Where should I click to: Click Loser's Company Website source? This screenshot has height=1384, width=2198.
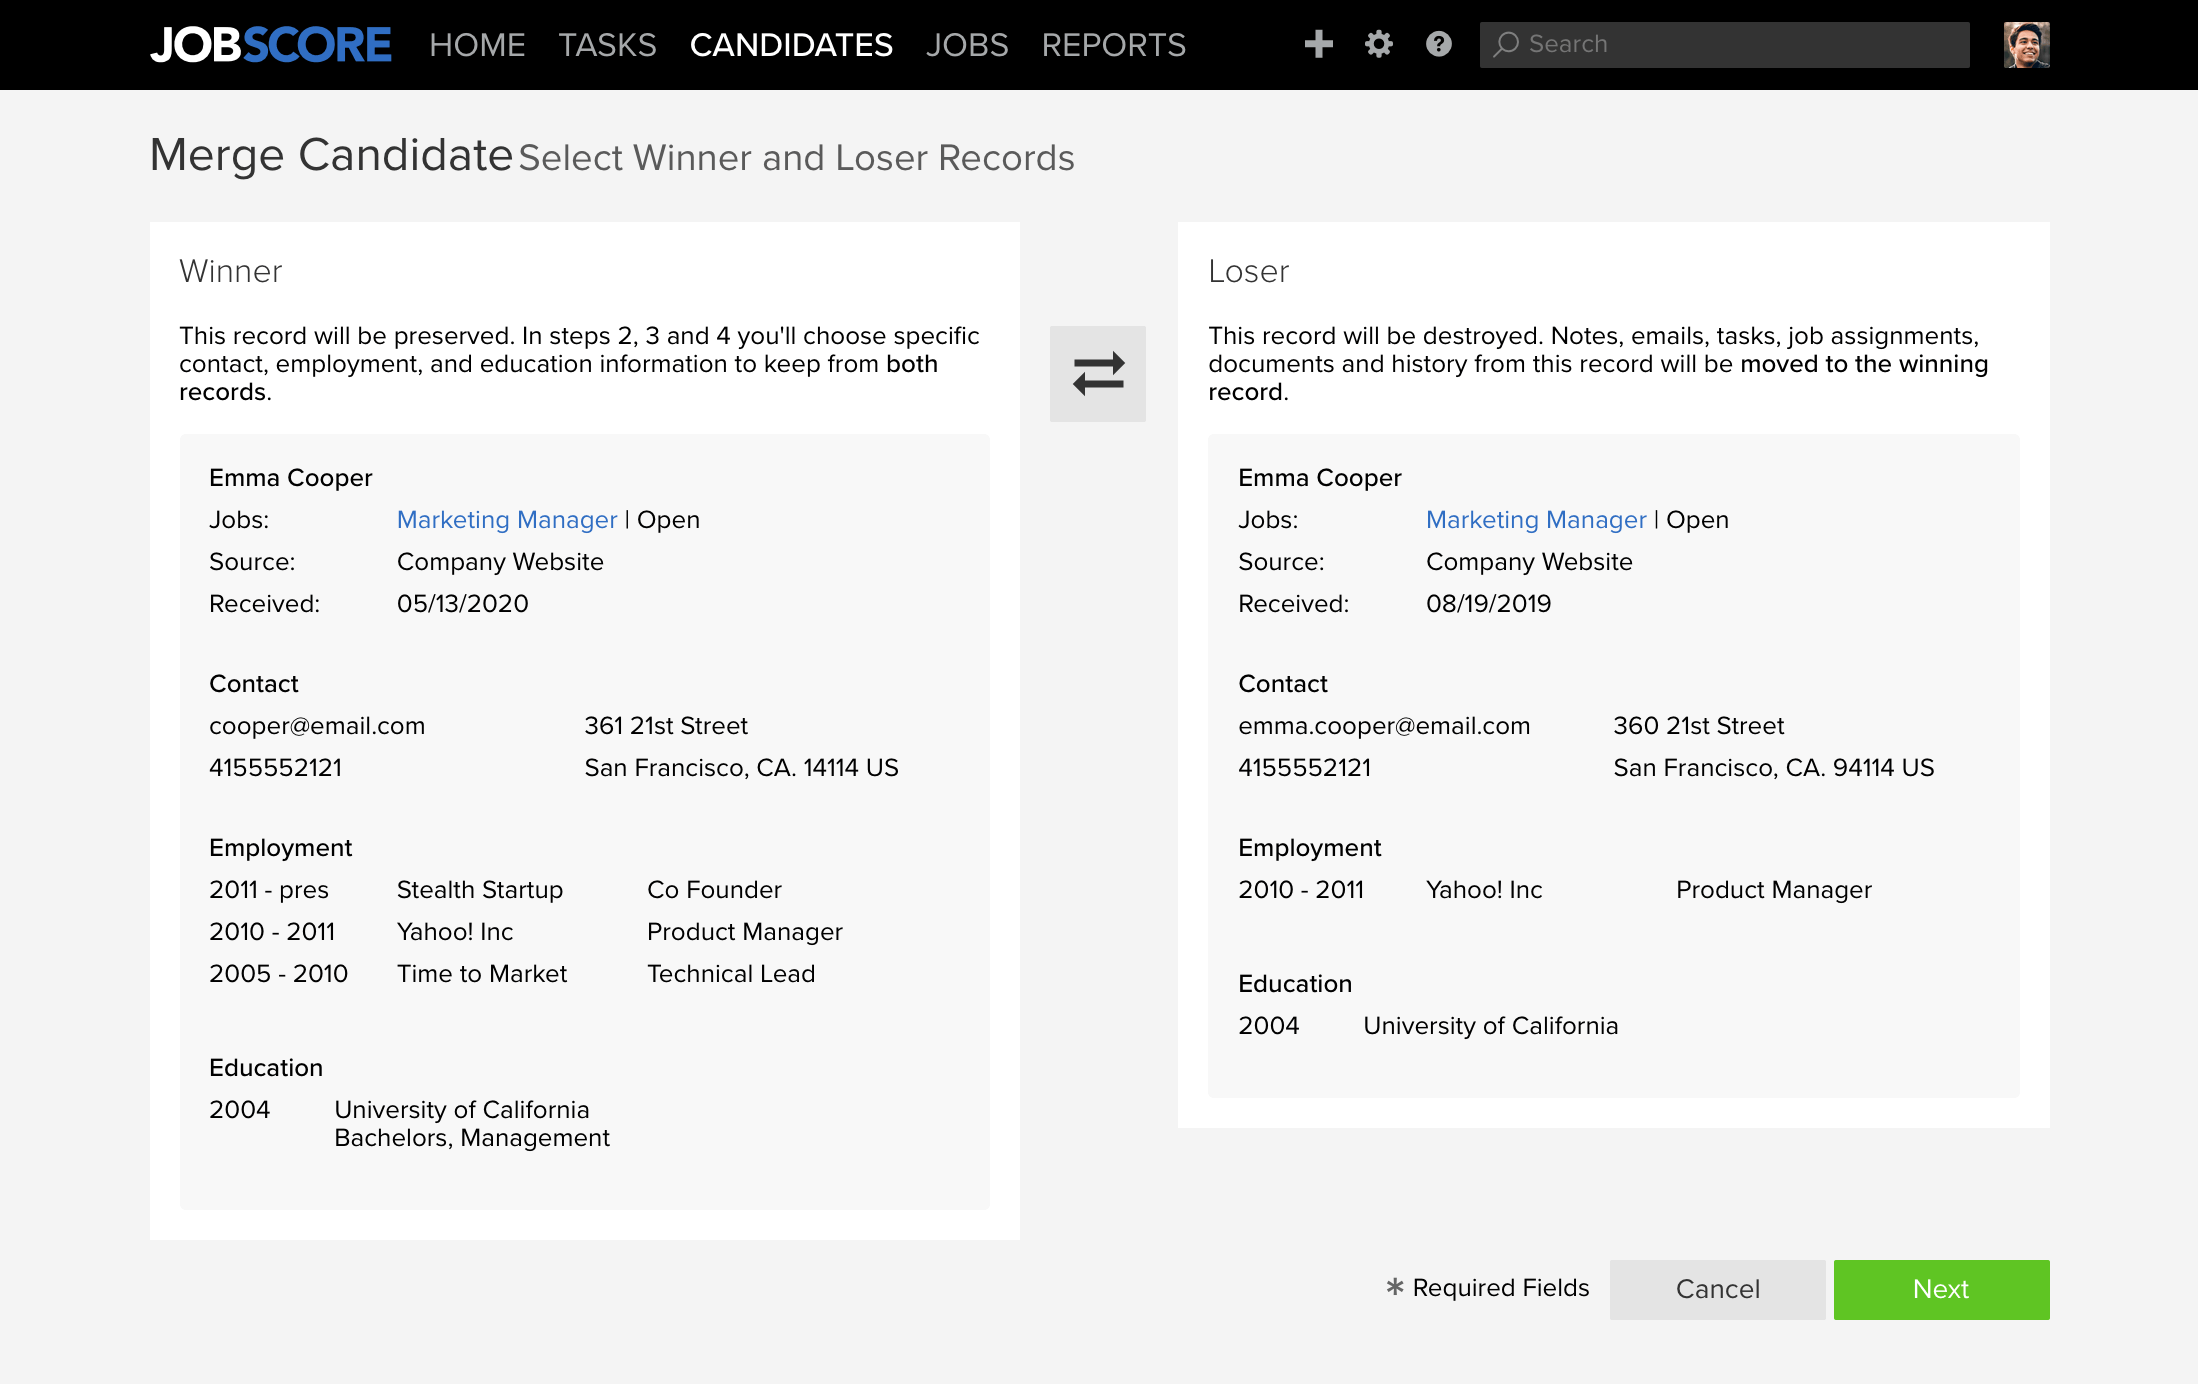pos(1529,562)
